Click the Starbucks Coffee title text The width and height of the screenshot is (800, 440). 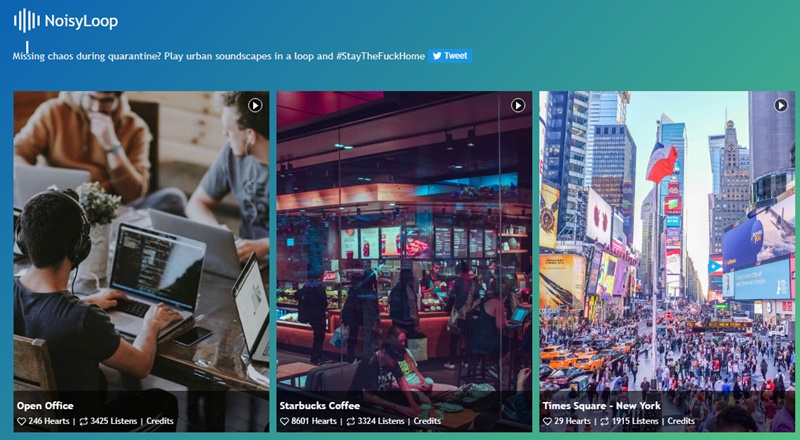319,406
